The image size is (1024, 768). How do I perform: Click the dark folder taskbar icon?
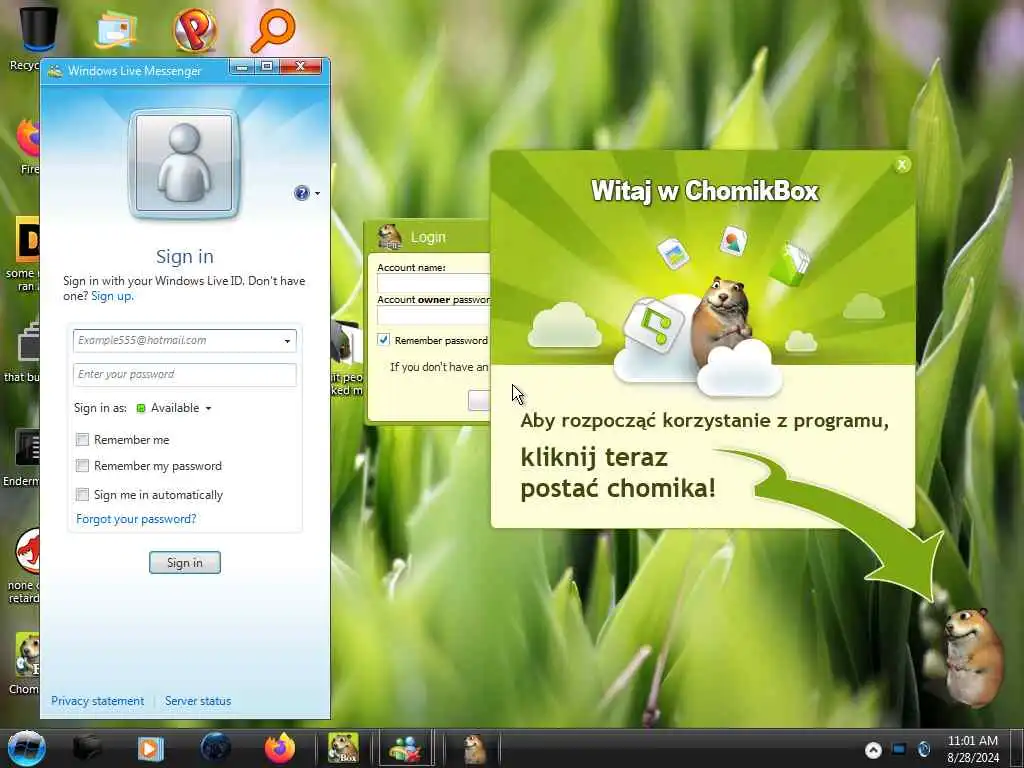87,748
